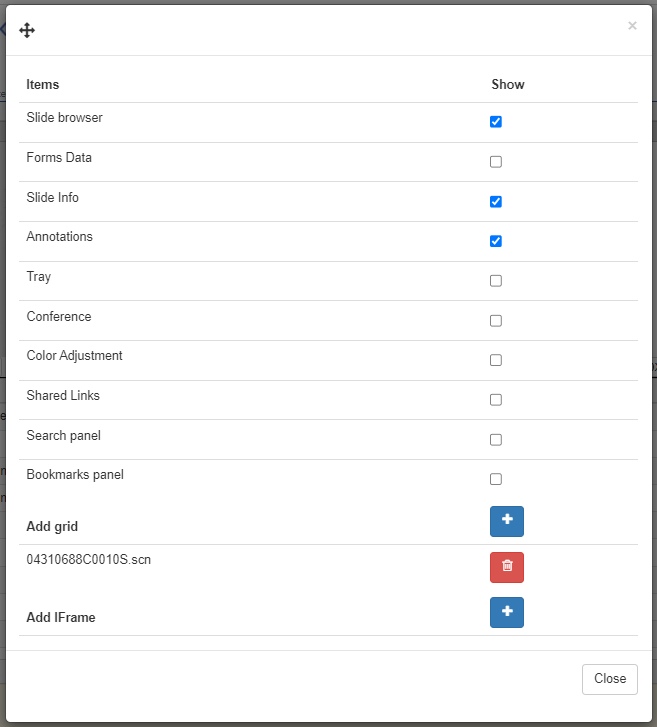The image size is (657, 727).
Task: Check the Bookmarks panel checkbox
Action: tap(496, 479)
